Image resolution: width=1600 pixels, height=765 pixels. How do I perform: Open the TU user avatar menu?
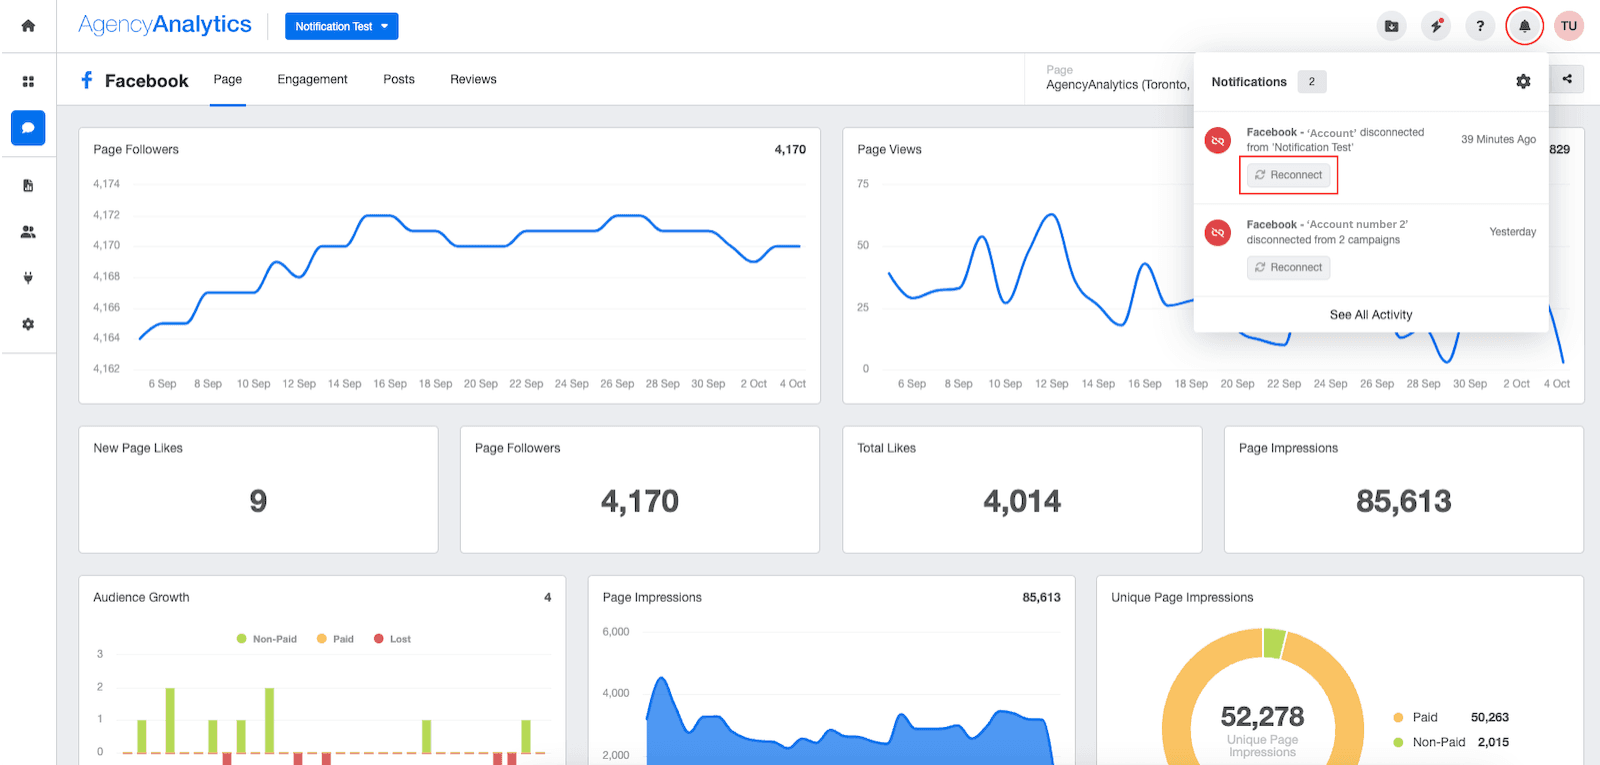pos(1568,26)
